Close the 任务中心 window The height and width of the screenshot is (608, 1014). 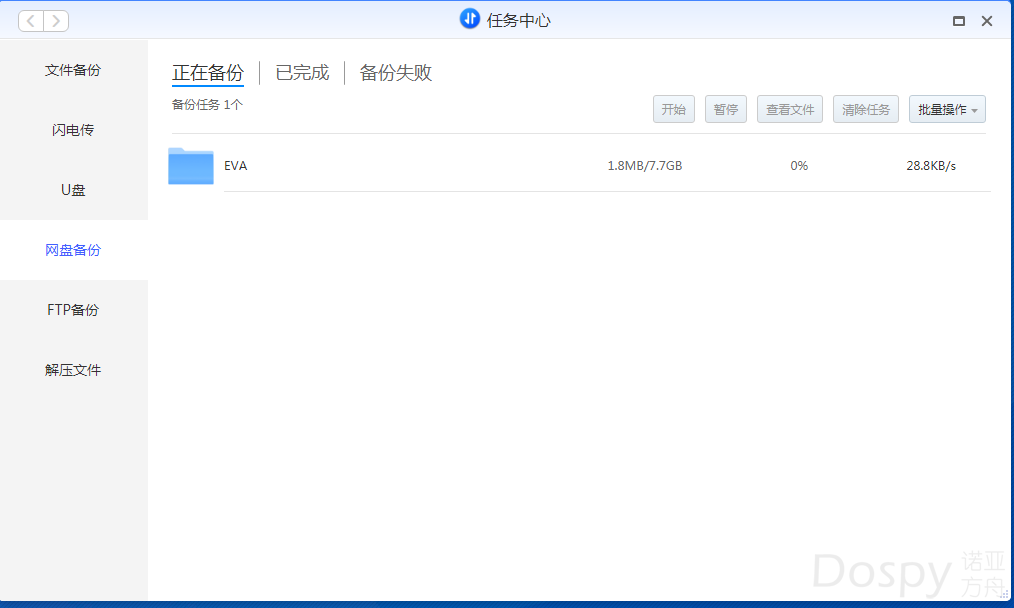987,21
